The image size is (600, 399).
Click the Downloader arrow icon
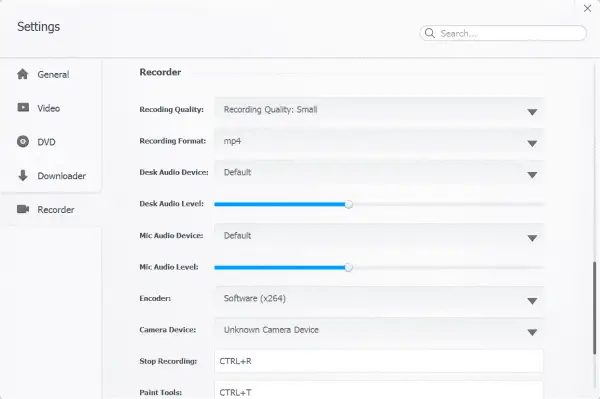point(23,175)
